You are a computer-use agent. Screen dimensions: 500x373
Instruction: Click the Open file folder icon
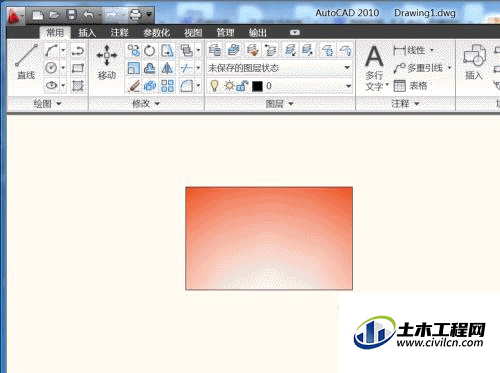(x=54, y=15)
